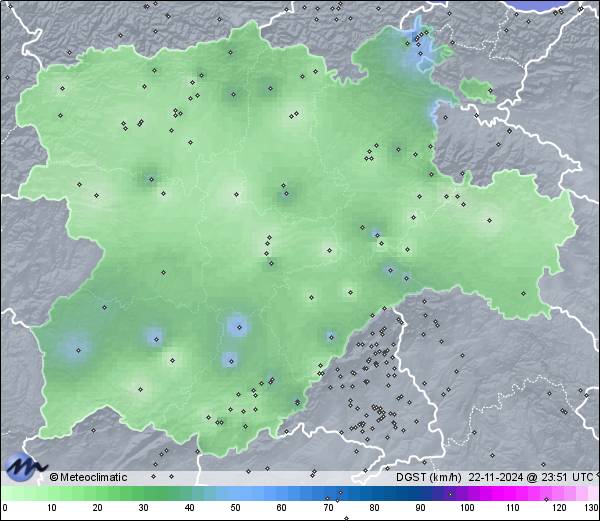Select the 40 value on the scale

click(189, 508)
